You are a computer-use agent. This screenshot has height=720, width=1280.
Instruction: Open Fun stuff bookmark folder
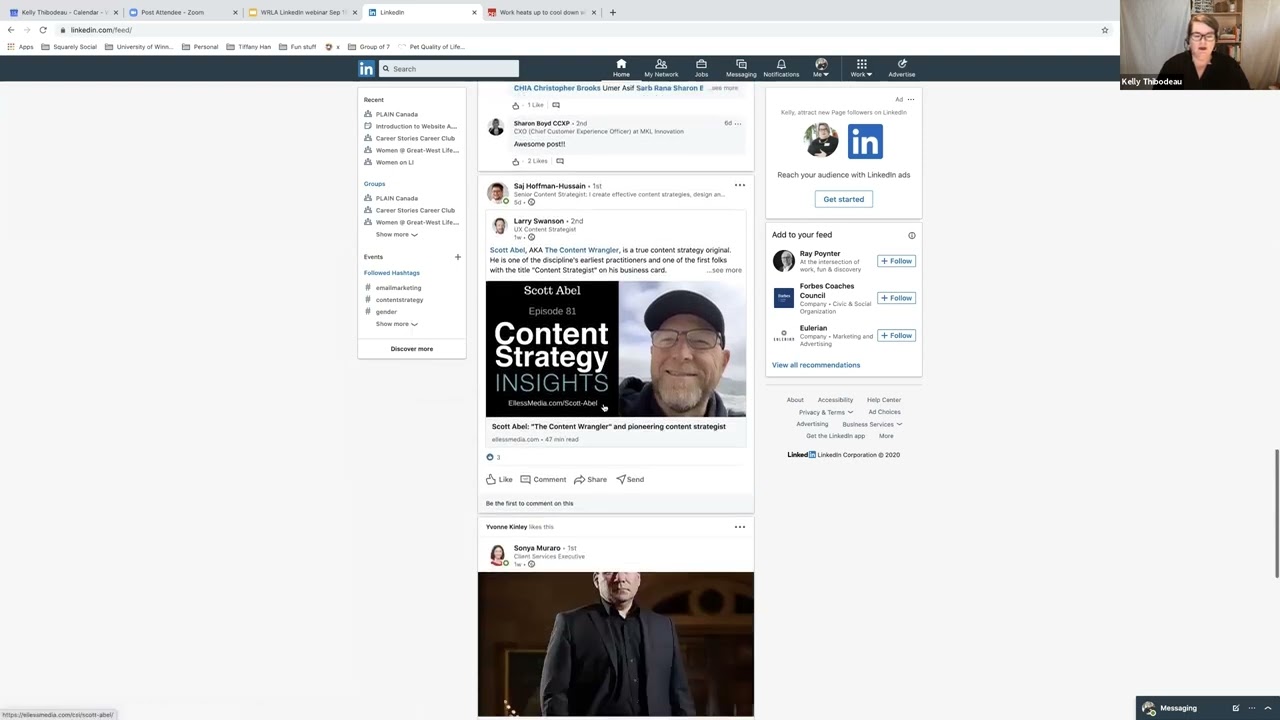pyautogui.click(x=297, y=47)
